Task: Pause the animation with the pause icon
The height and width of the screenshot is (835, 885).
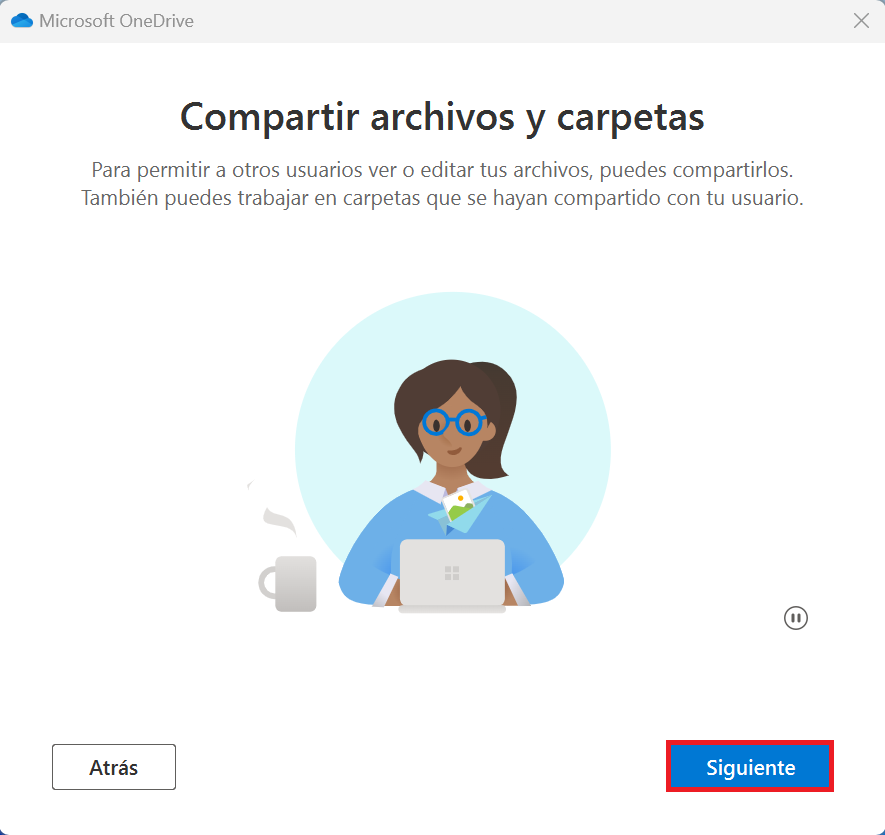Action: pyautogui.click(x=795, y=618)
